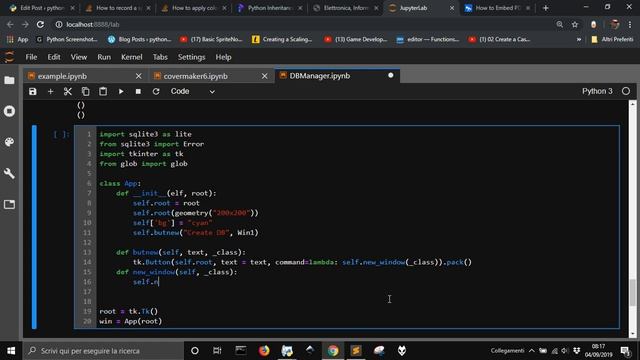Switch to Python Inheritance browser tab

coord(270,8)
